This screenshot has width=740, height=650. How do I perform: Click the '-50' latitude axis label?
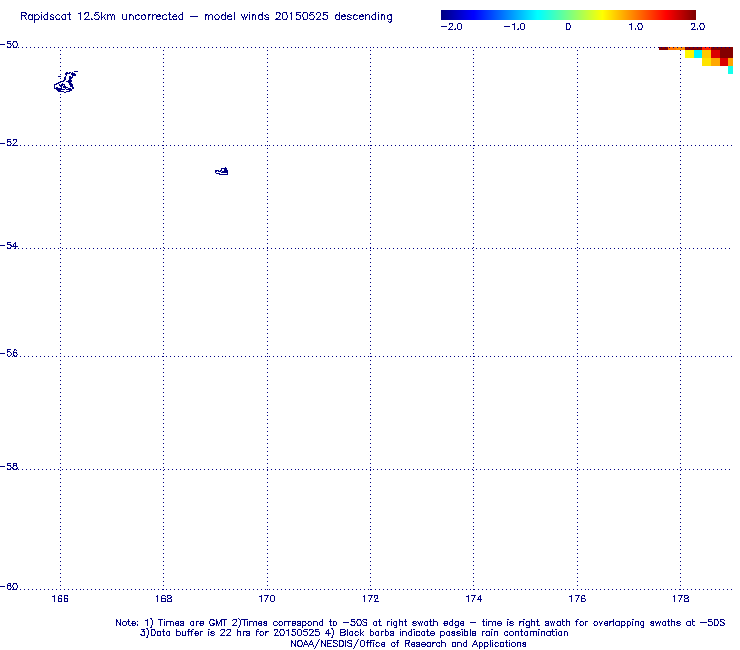coord(9,45)
